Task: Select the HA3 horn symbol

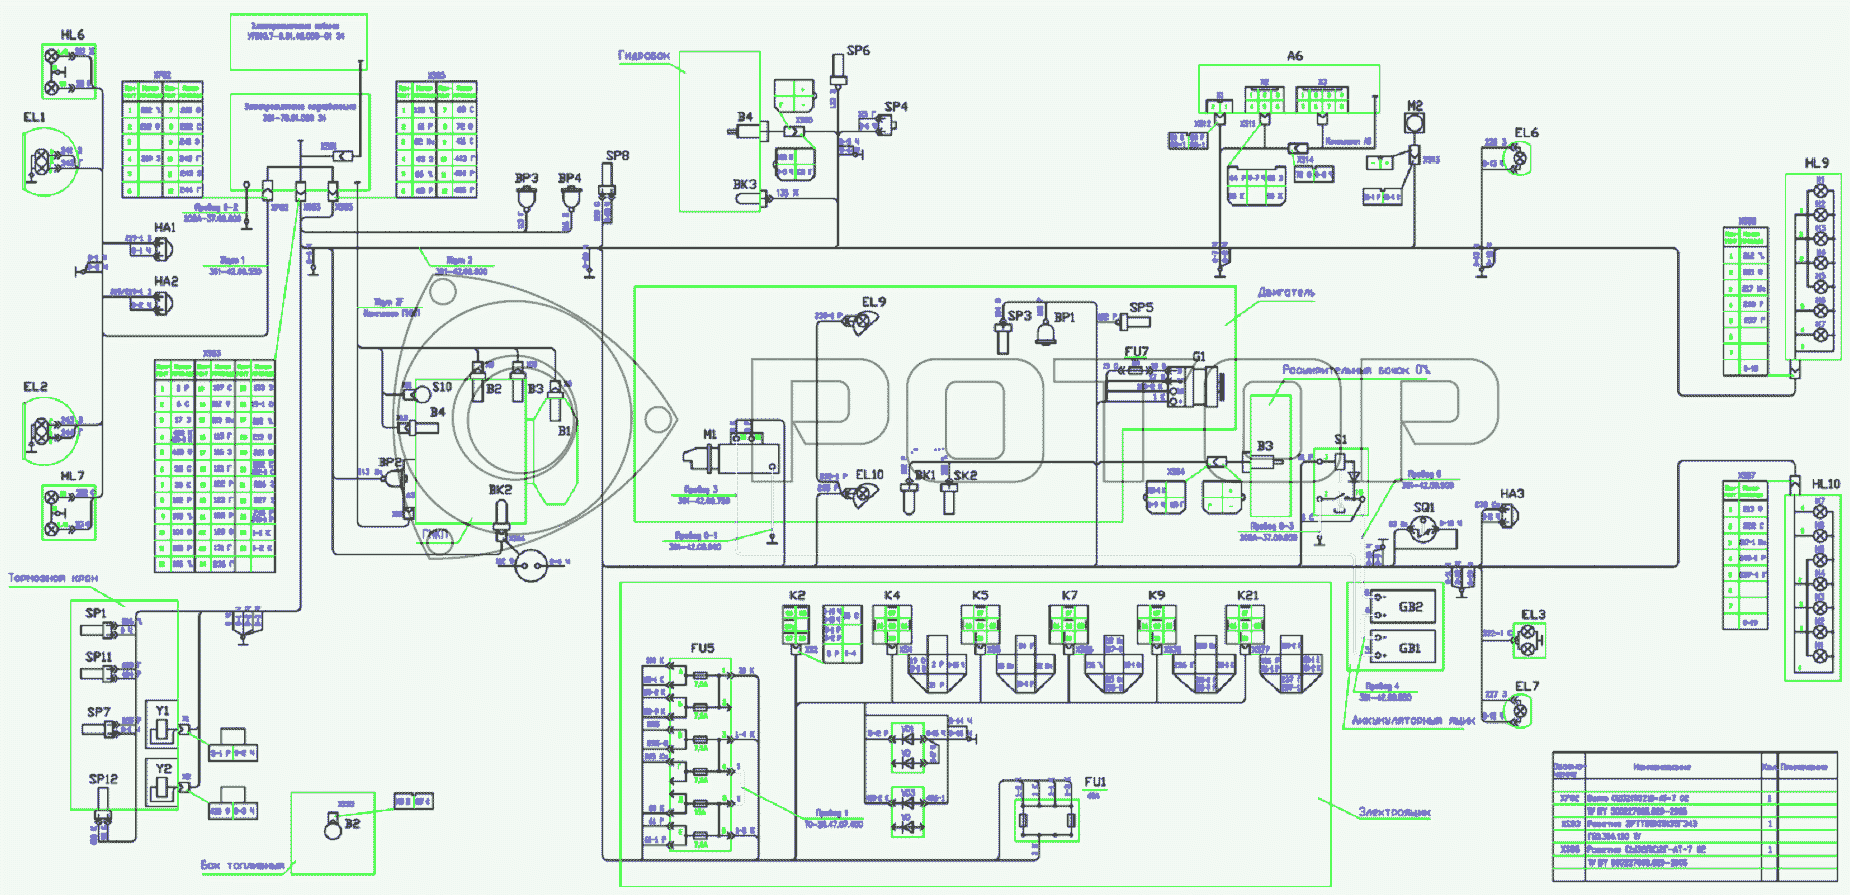Action: pyautogui.click(x=1510, y=516)
